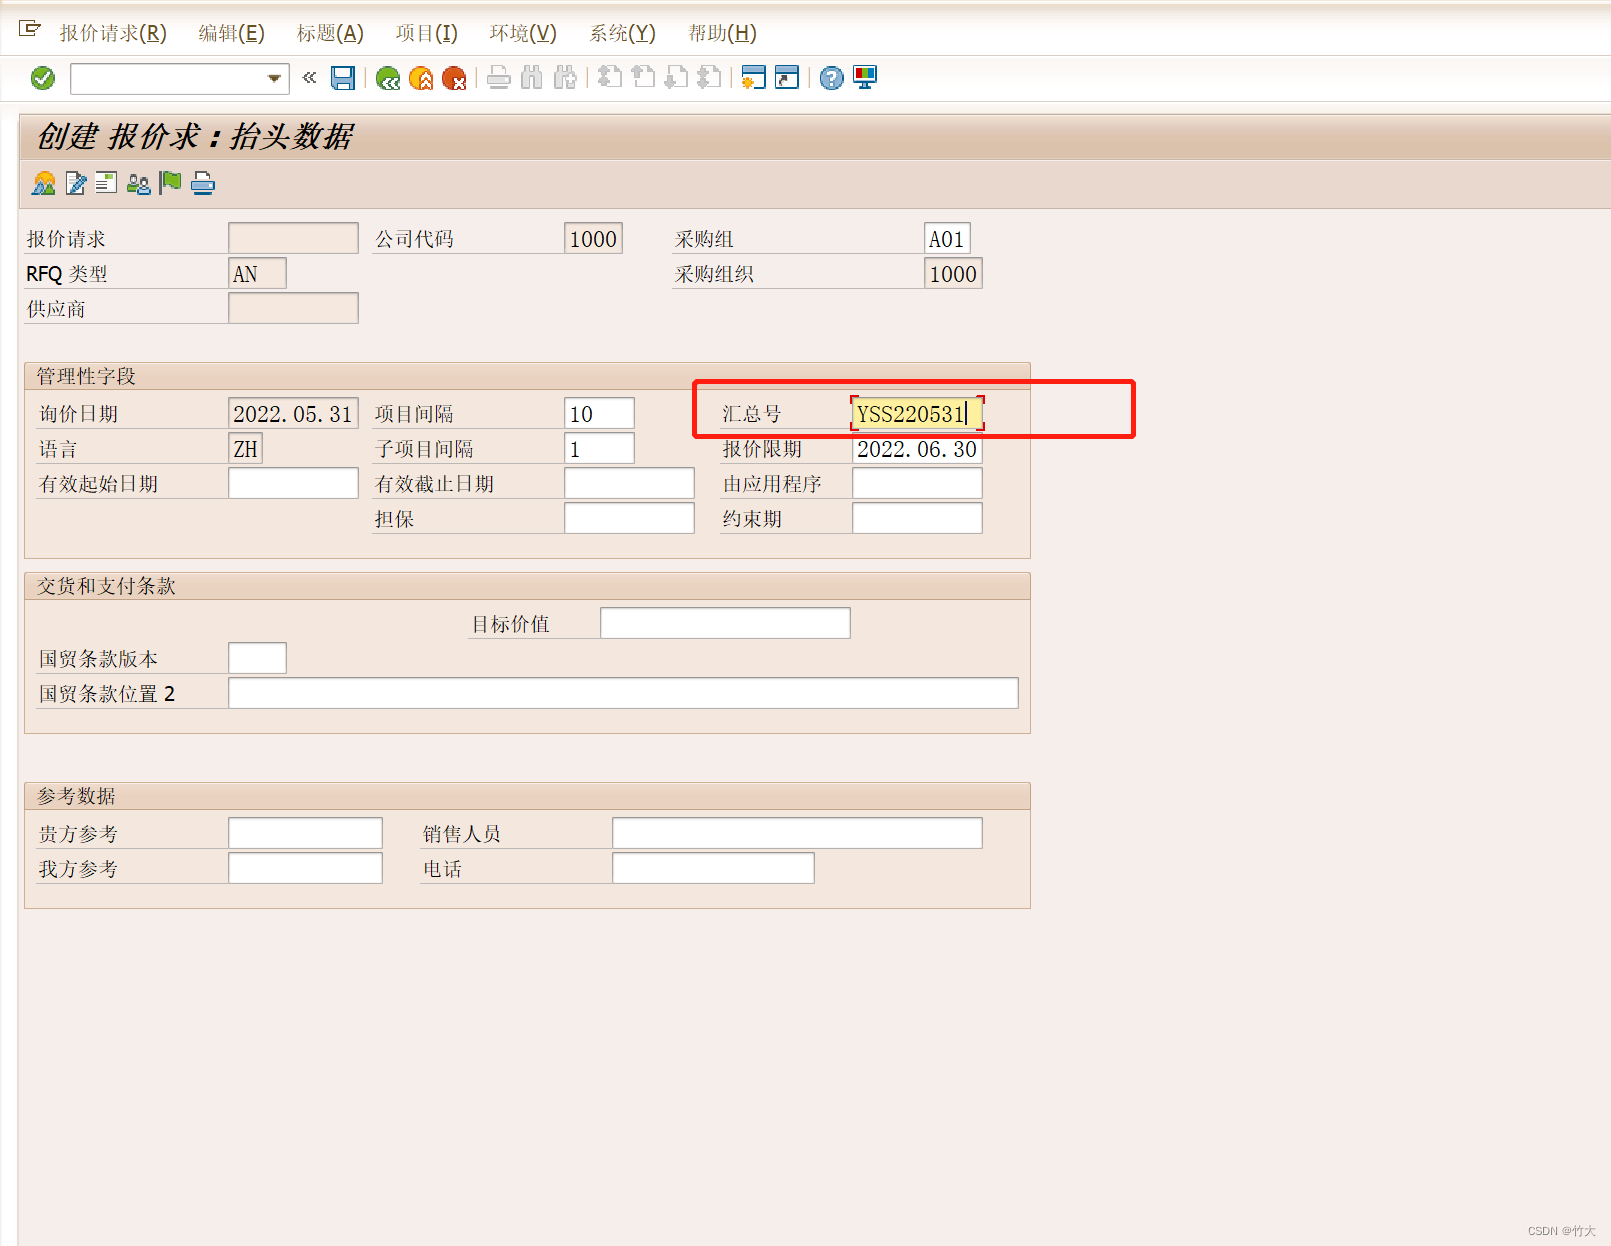The image size is (1611, 1246).
Task: Open the 系统(Y) menu
Action: [622, 33]
